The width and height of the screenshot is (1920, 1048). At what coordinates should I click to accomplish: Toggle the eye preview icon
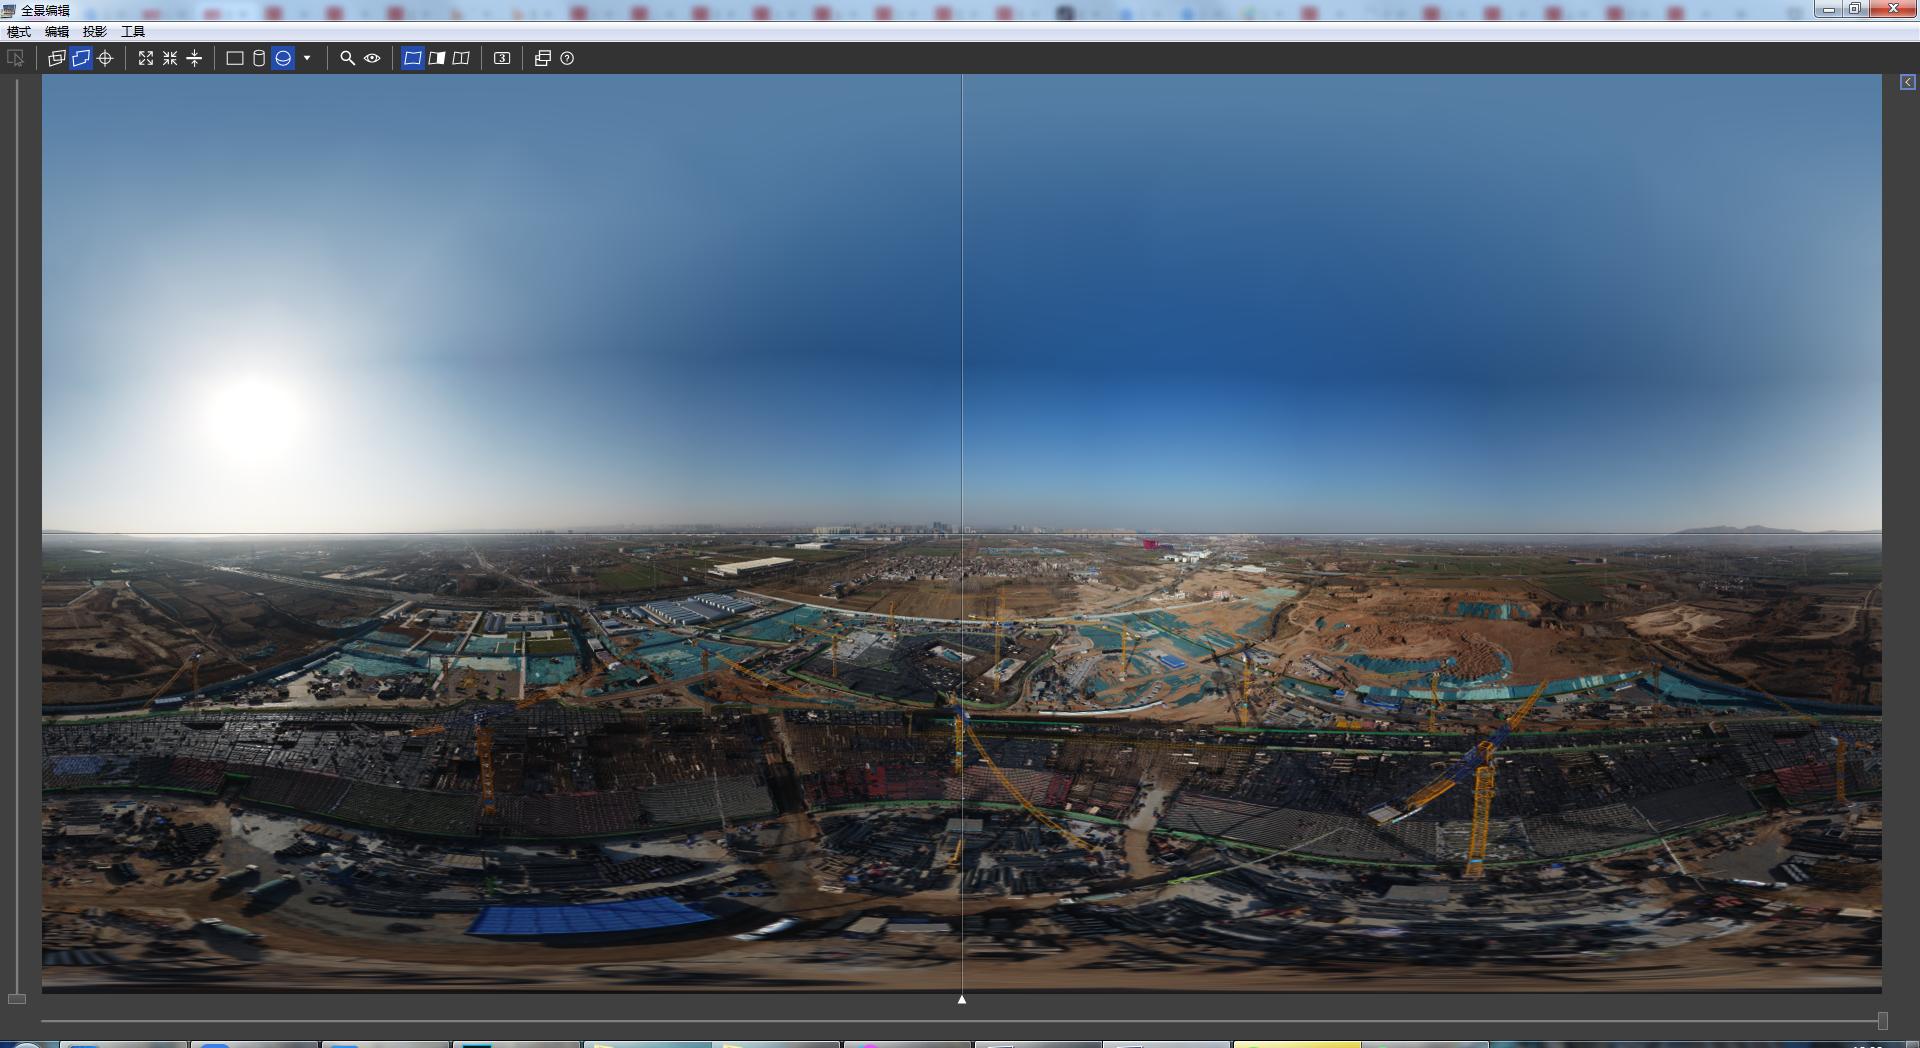(372, 58)
